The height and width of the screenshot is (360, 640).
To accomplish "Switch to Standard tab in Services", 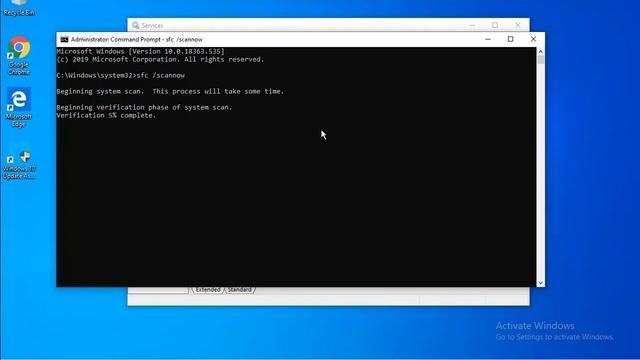I will pos(240,290).
